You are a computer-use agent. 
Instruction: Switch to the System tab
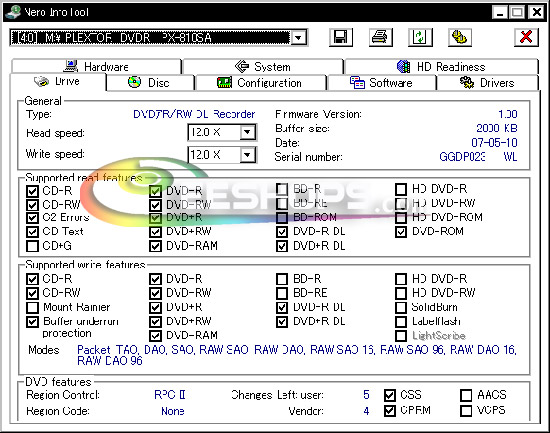click(263, 66)
